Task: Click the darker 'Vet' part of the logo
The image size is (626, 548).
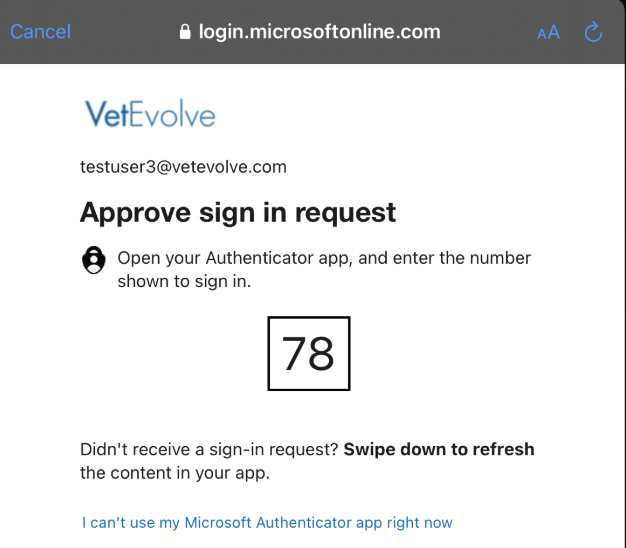Action: [107, 114]
